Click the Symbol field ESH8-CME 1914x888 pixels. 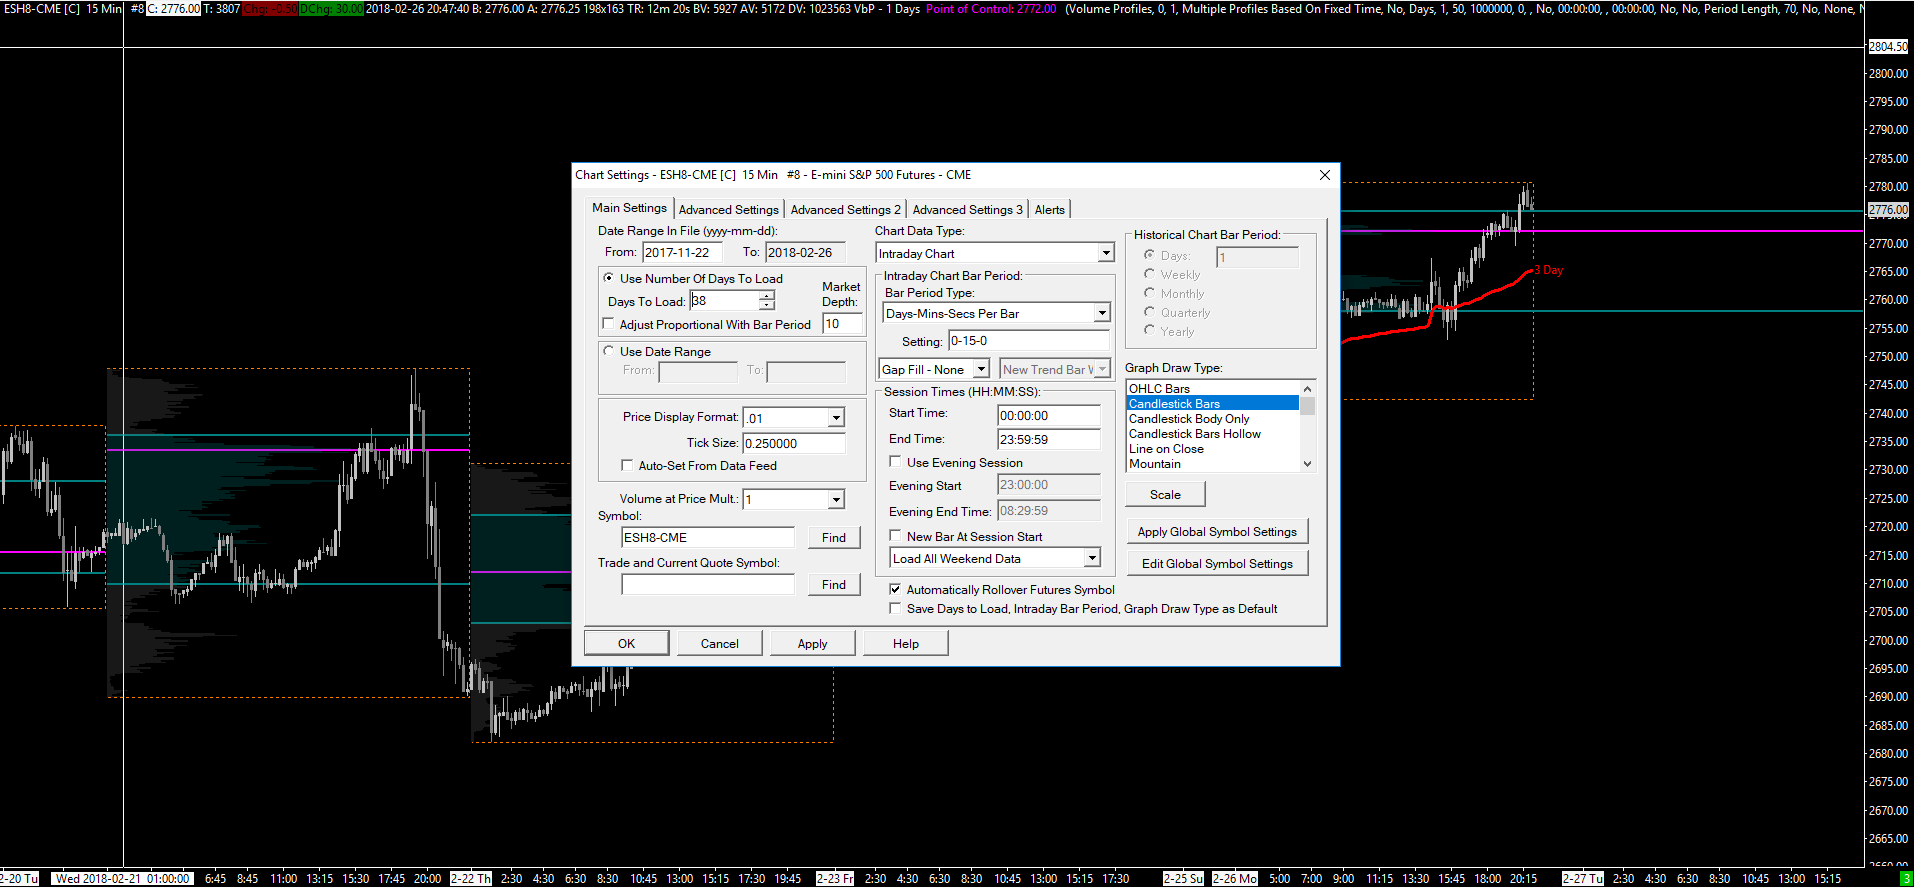click(708, 537)
